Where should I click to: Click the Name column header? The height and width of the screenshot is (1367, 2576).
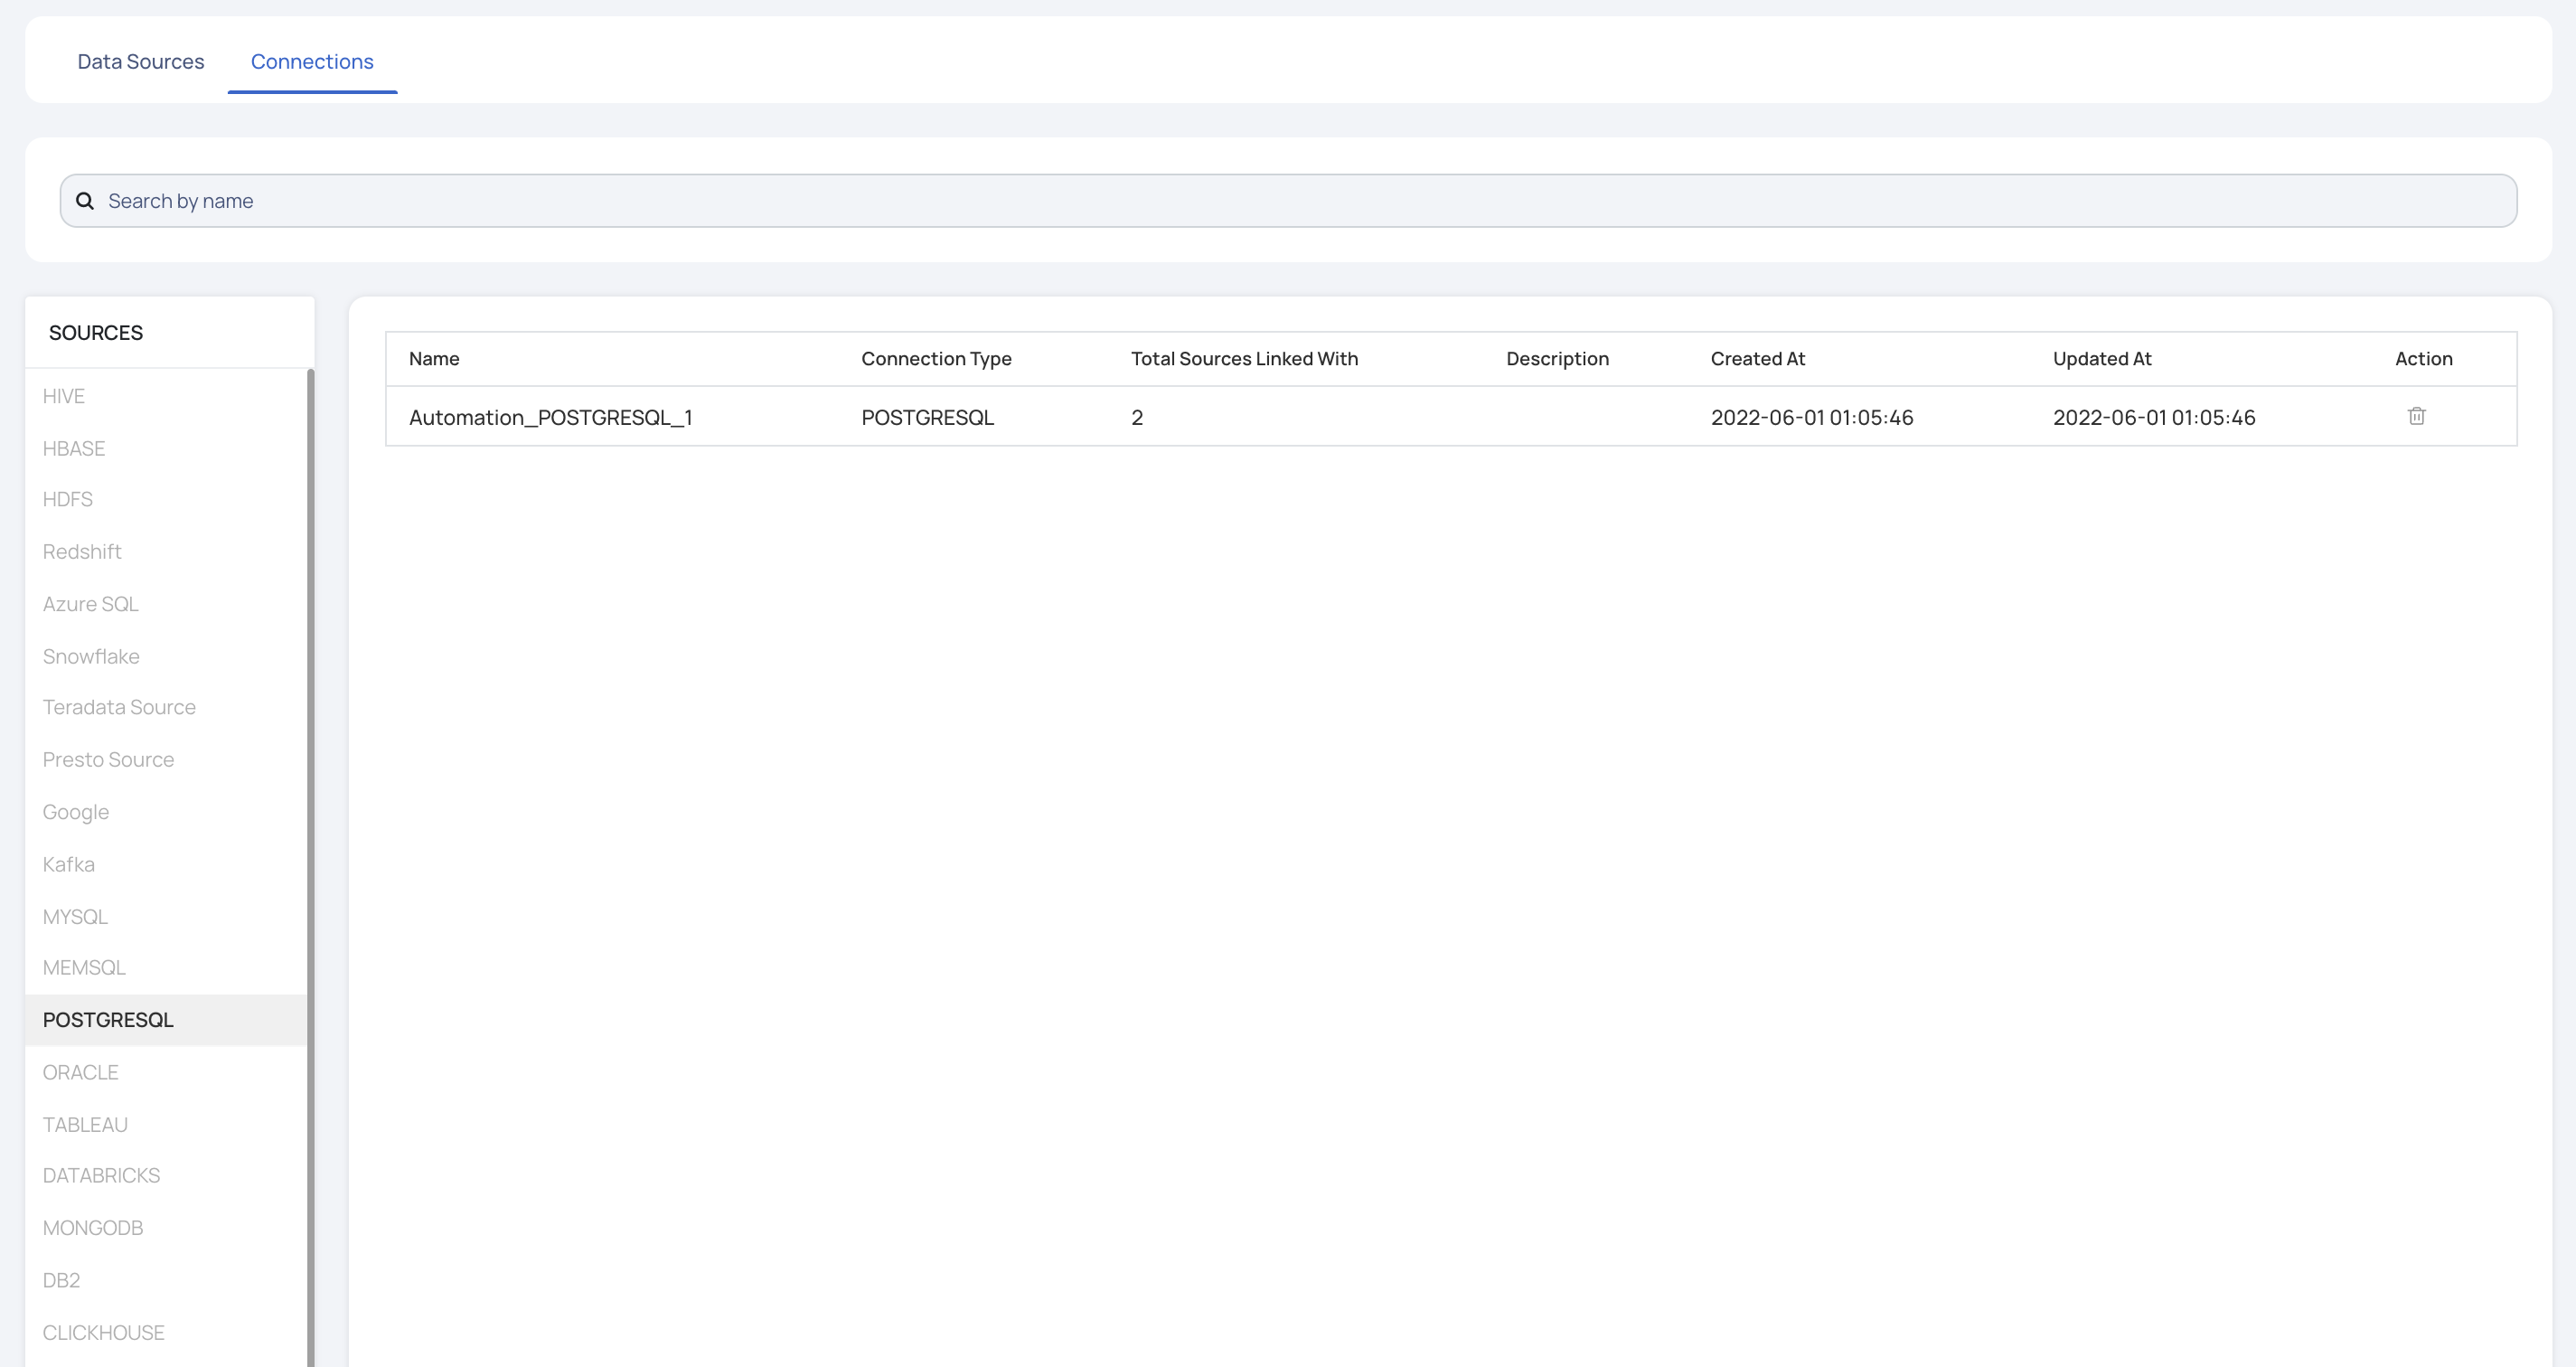click(434, 359)
